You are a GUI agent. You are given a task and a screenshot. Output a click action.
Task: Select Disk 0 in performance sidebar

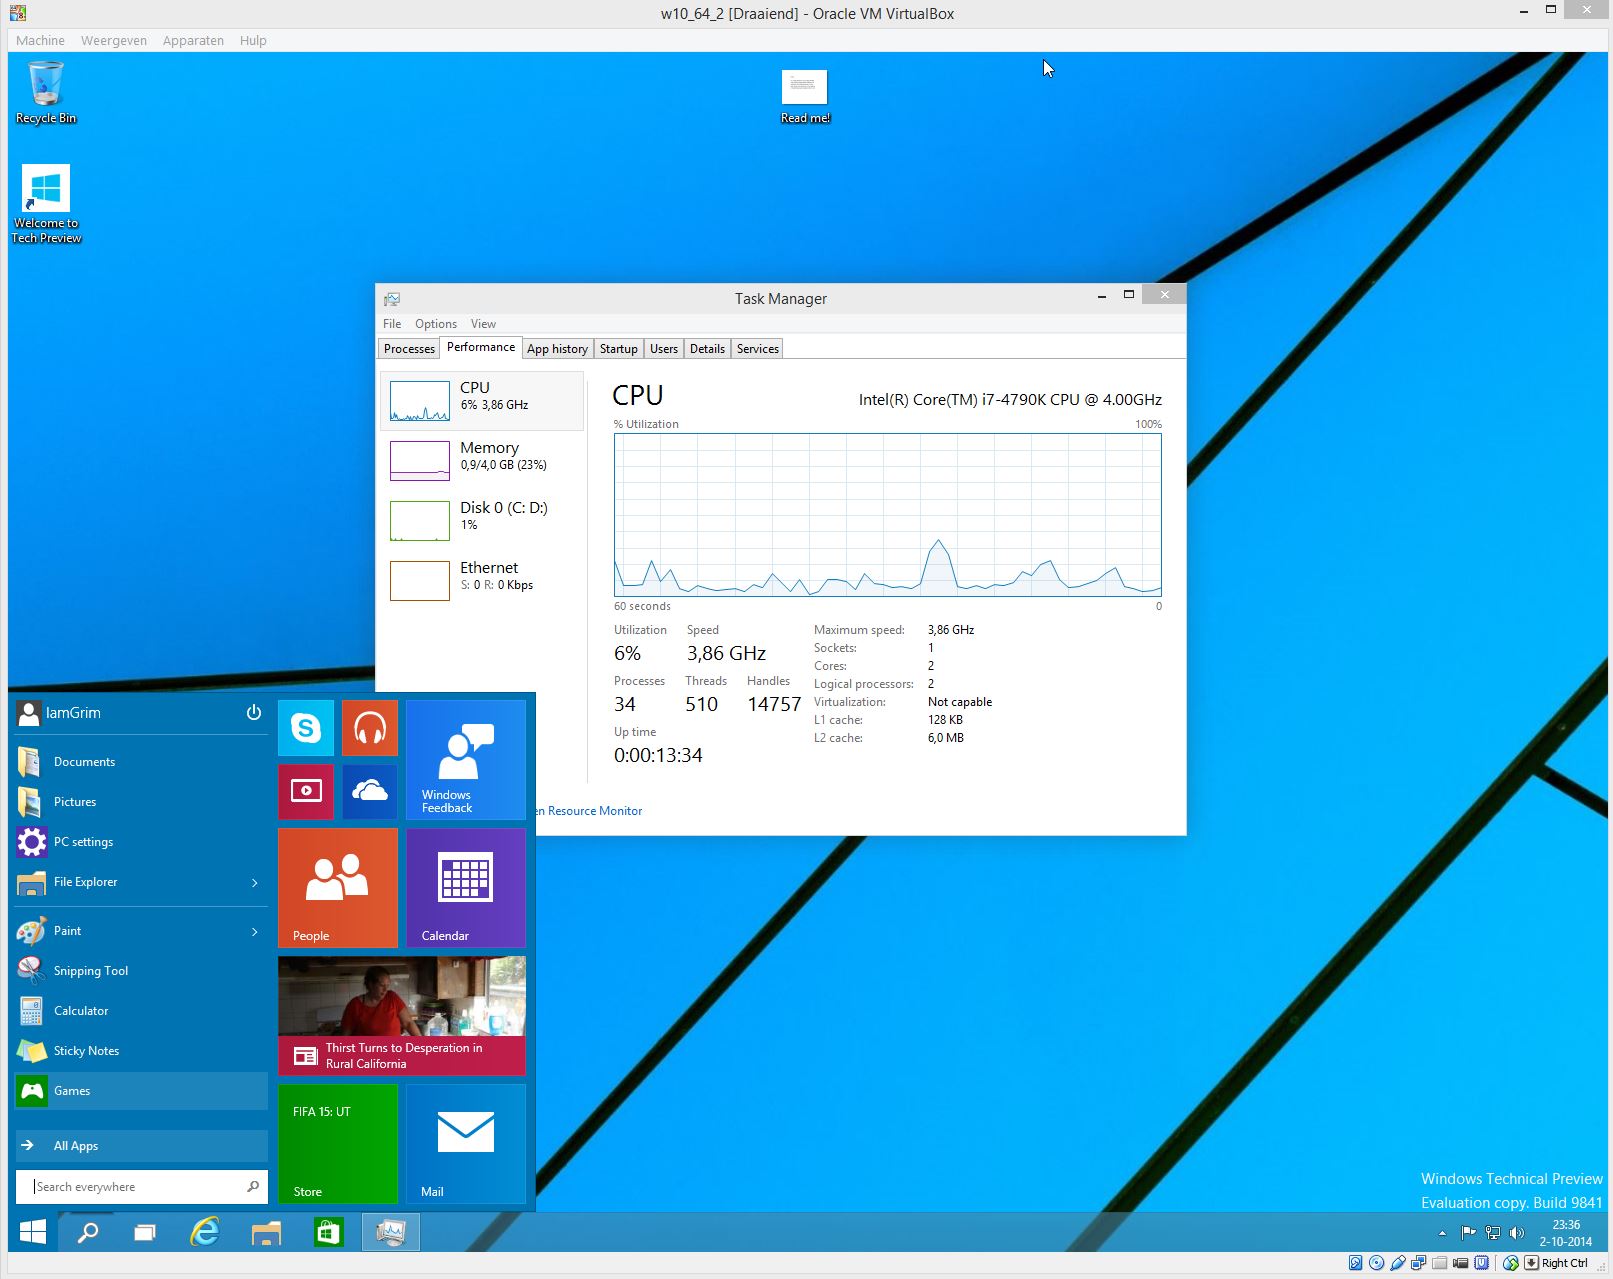481,521
